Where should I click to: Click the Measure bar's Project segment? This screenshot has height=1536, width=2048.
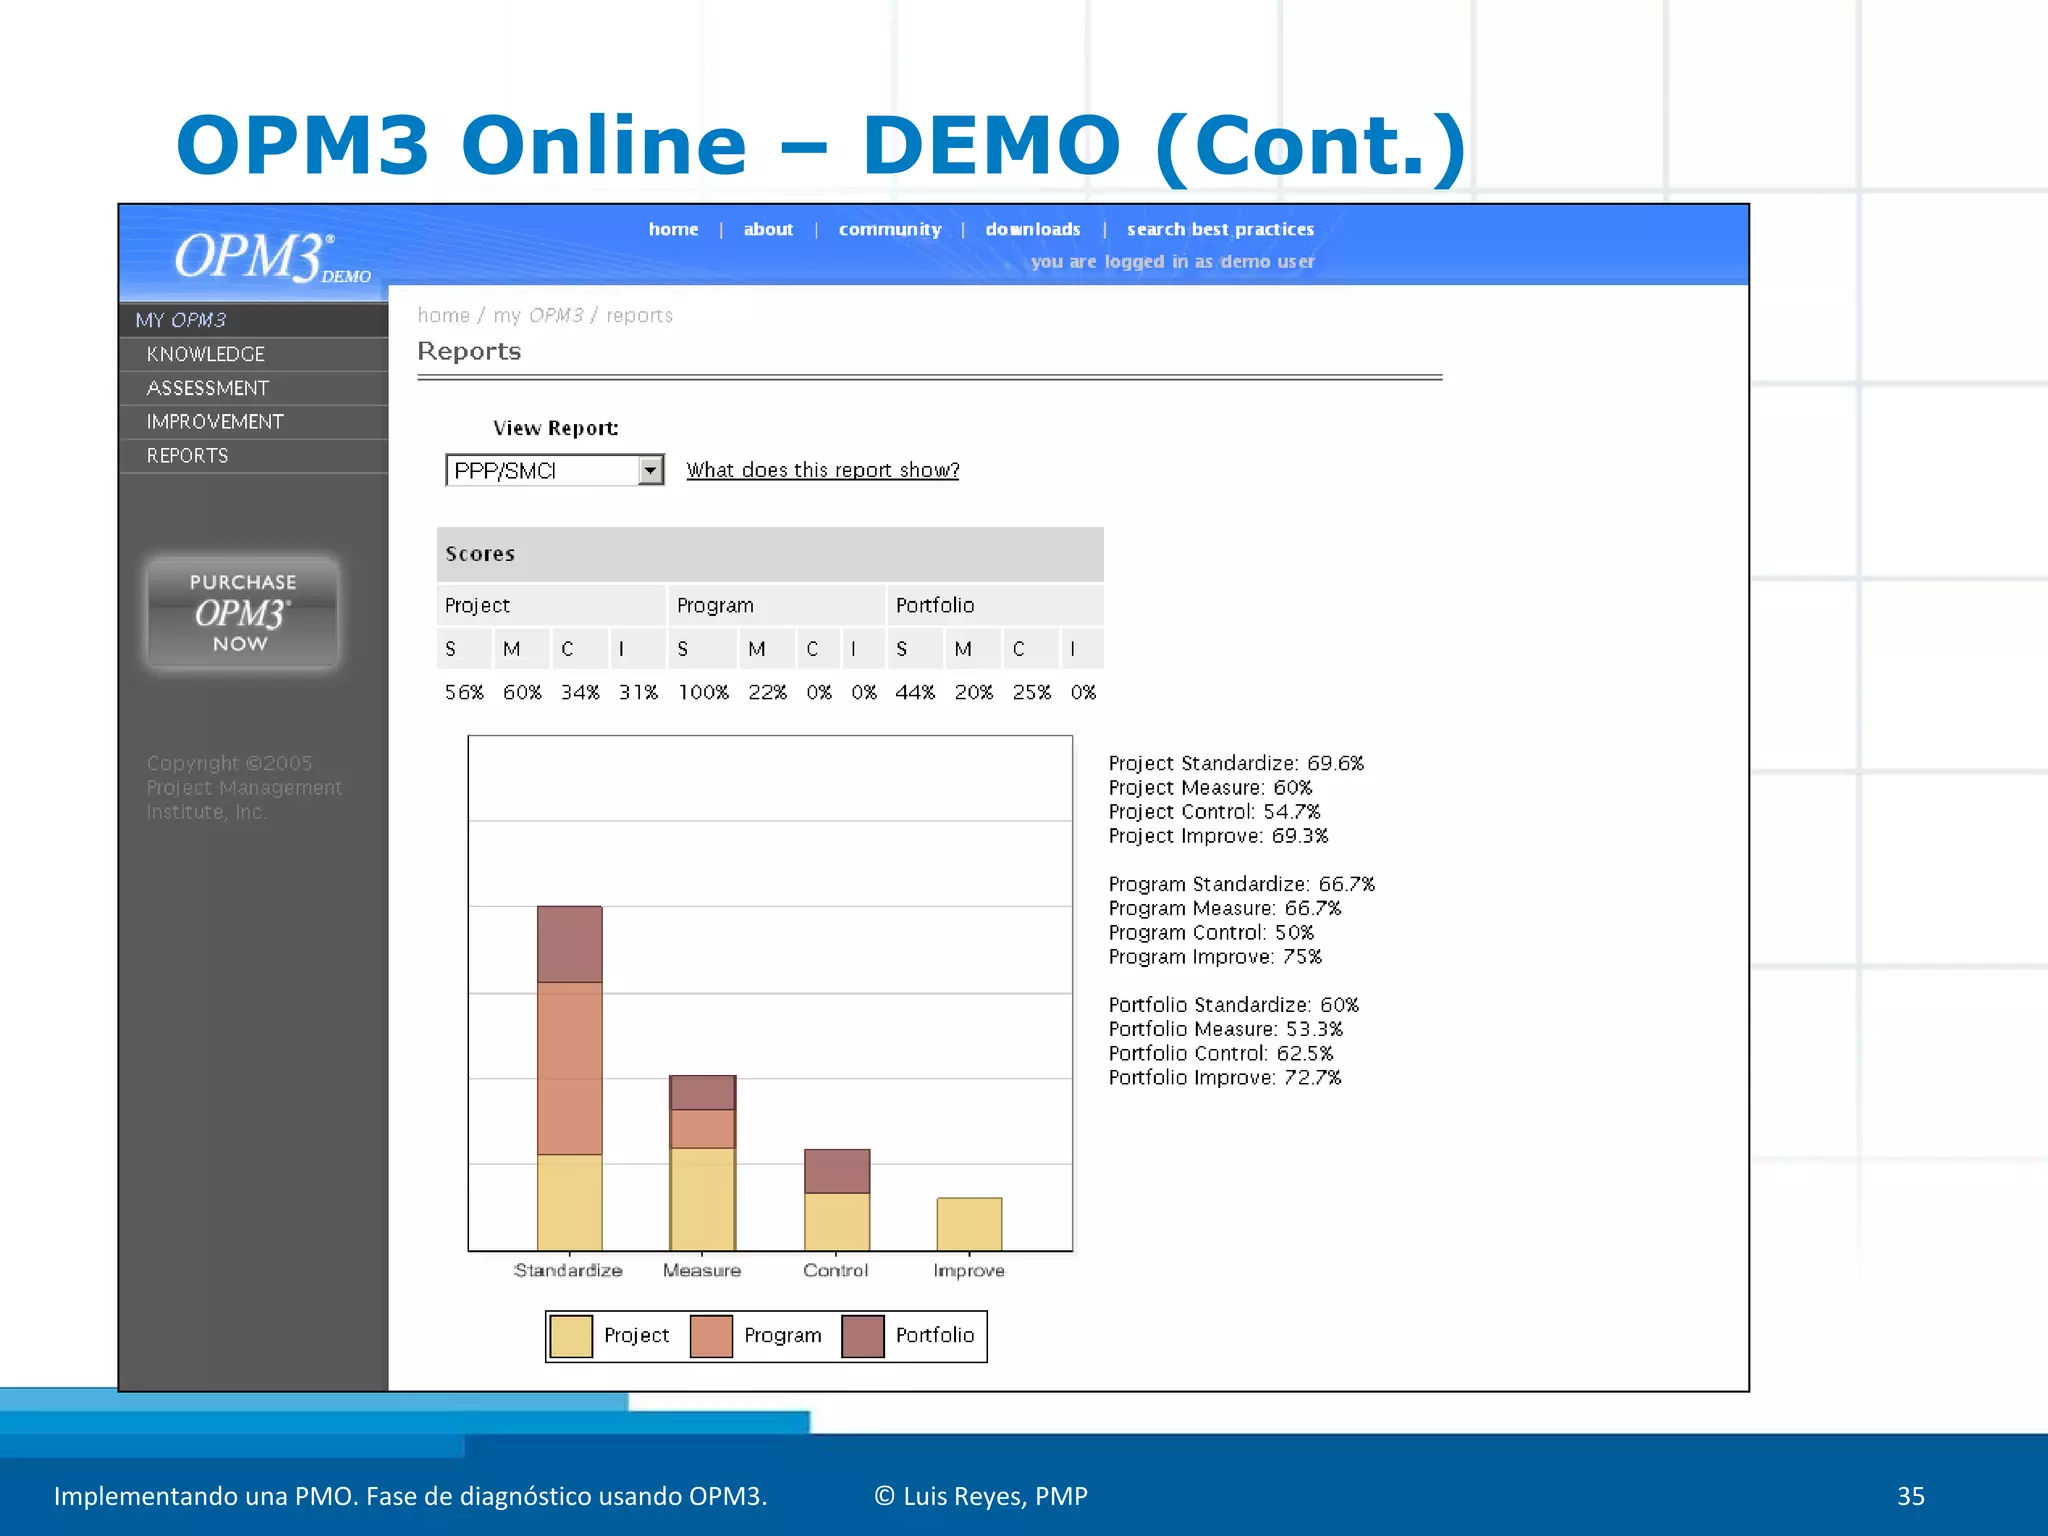[x=702, y=1199]
